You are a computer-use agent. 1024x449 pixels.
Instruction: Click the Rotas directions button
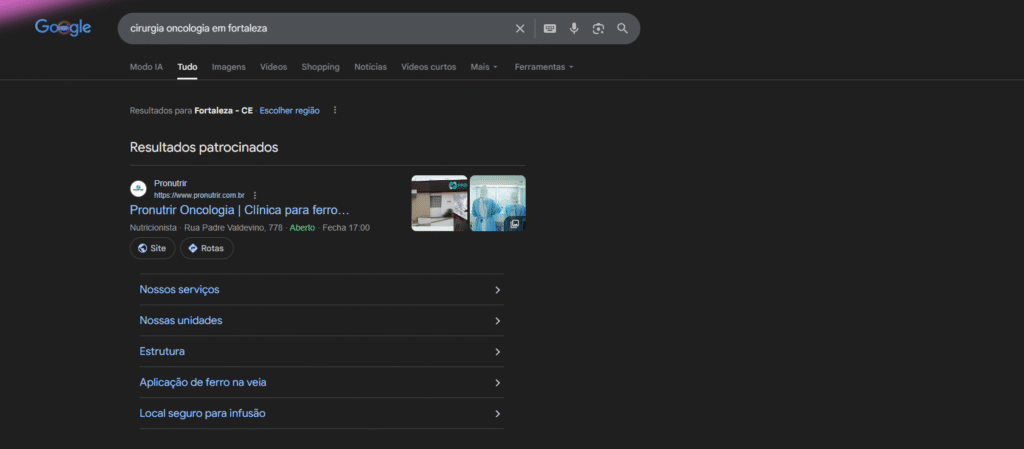click(x=206, y=248)
